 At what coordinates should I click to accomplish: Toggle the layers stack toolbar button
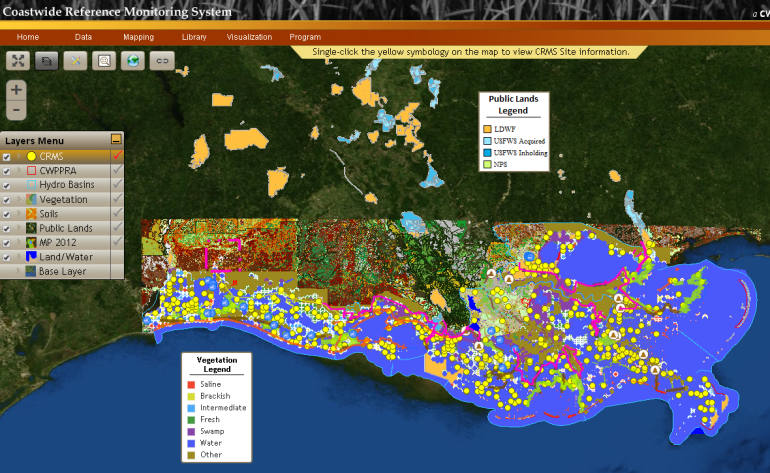click(47, 61)
